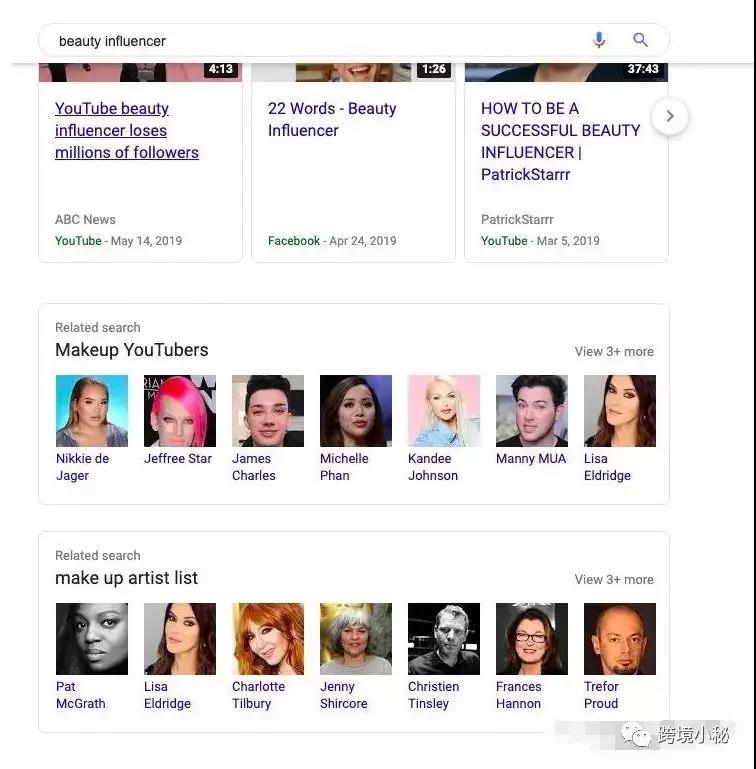This screenshot has width=756, height=769.
Task: Select Michelle Phan thumbnail
Action: click(x=356, y=411)
